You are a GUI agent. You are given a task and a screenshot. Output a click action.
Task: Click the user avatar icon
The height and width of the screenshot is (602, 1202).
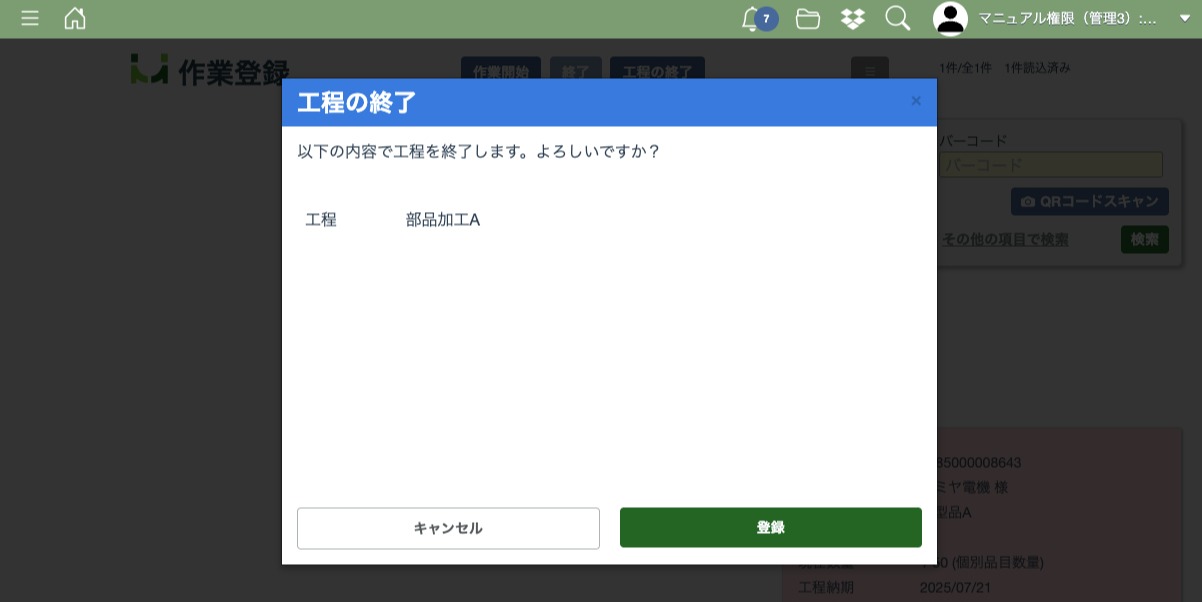950,18
